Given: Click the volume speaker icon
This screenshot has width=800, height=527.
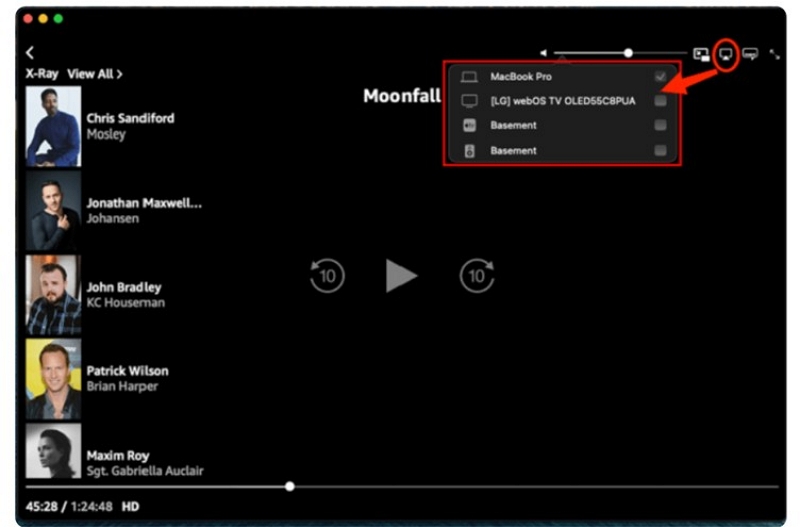Looking at the screenshot, I should pyautogui.click(x=543, y=53).
